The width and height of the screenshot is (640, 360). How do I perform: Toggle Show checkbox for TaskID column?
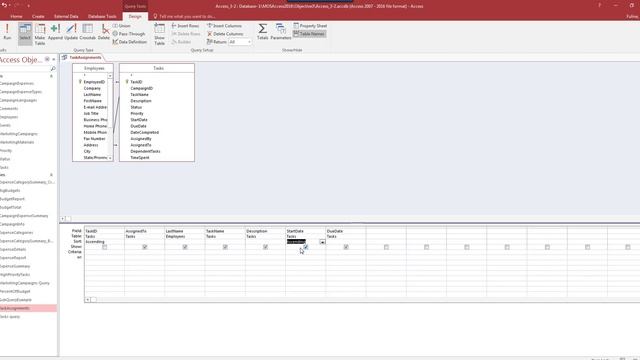click(x=104, y=247)
